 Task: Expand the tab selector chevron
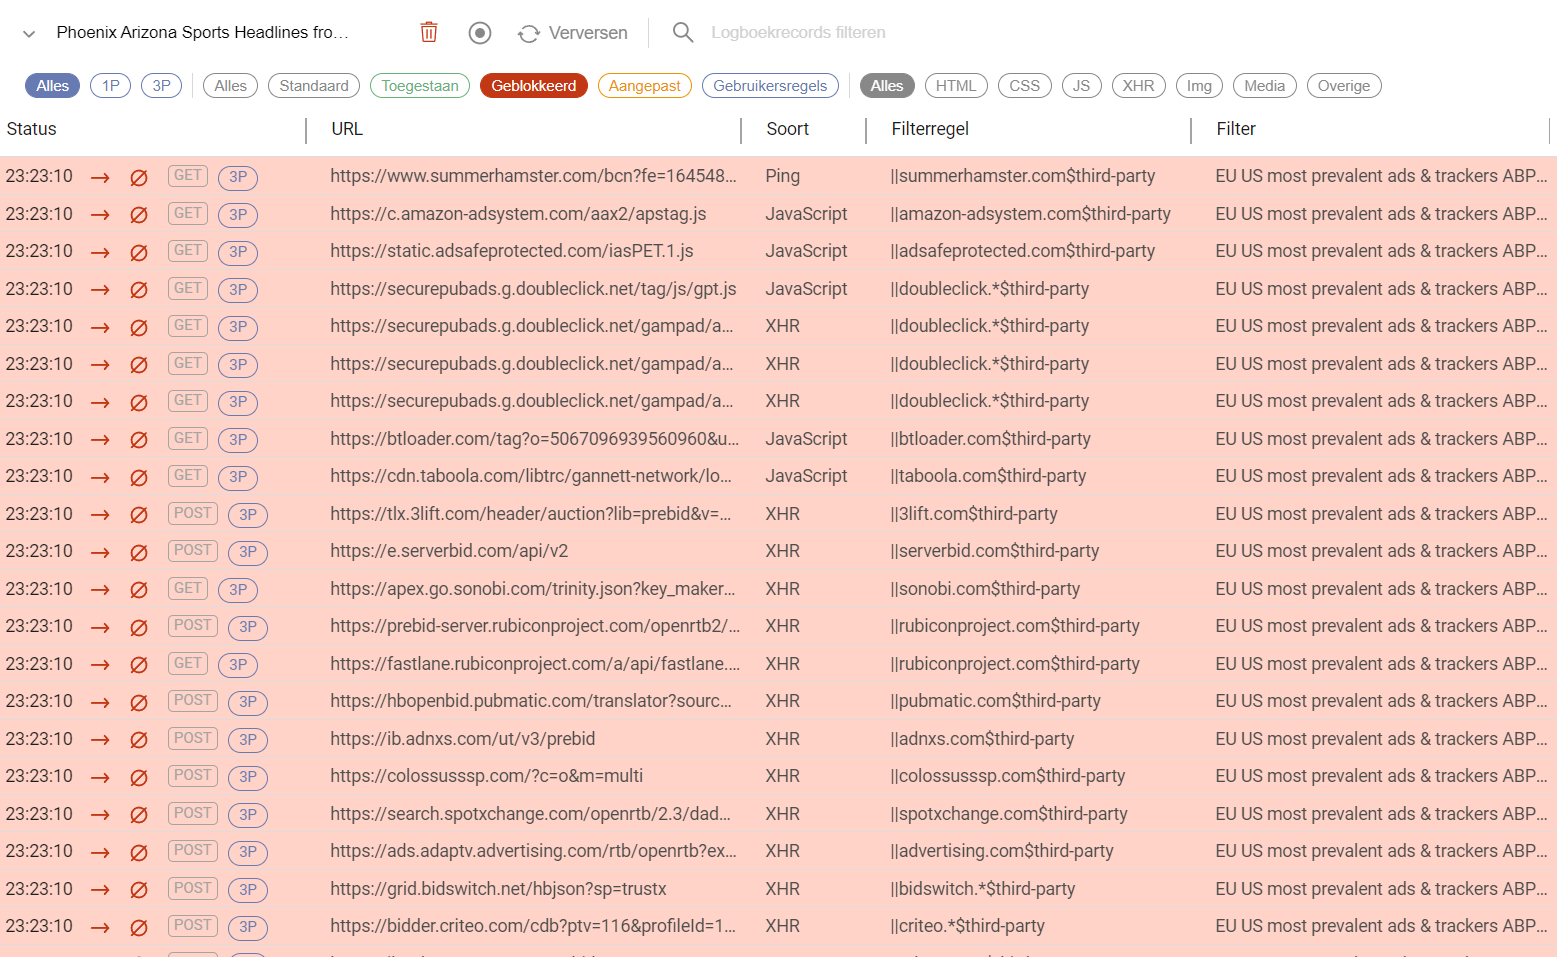(x=29, y=34)
